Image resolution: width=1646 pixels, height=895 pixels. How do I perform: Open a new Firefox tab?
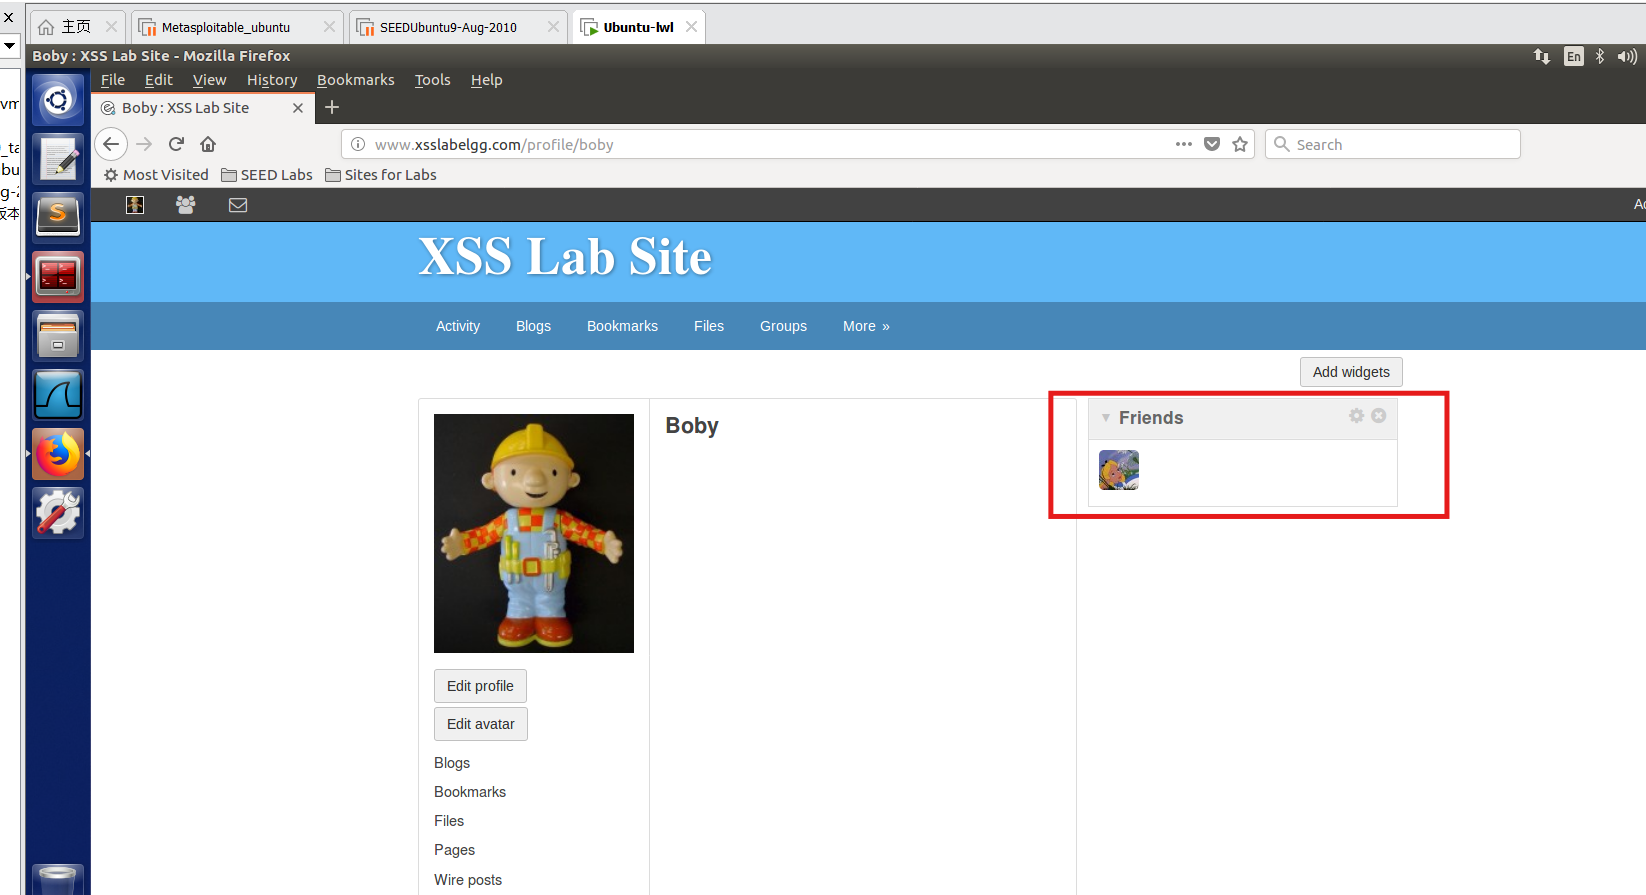point(332,107)
